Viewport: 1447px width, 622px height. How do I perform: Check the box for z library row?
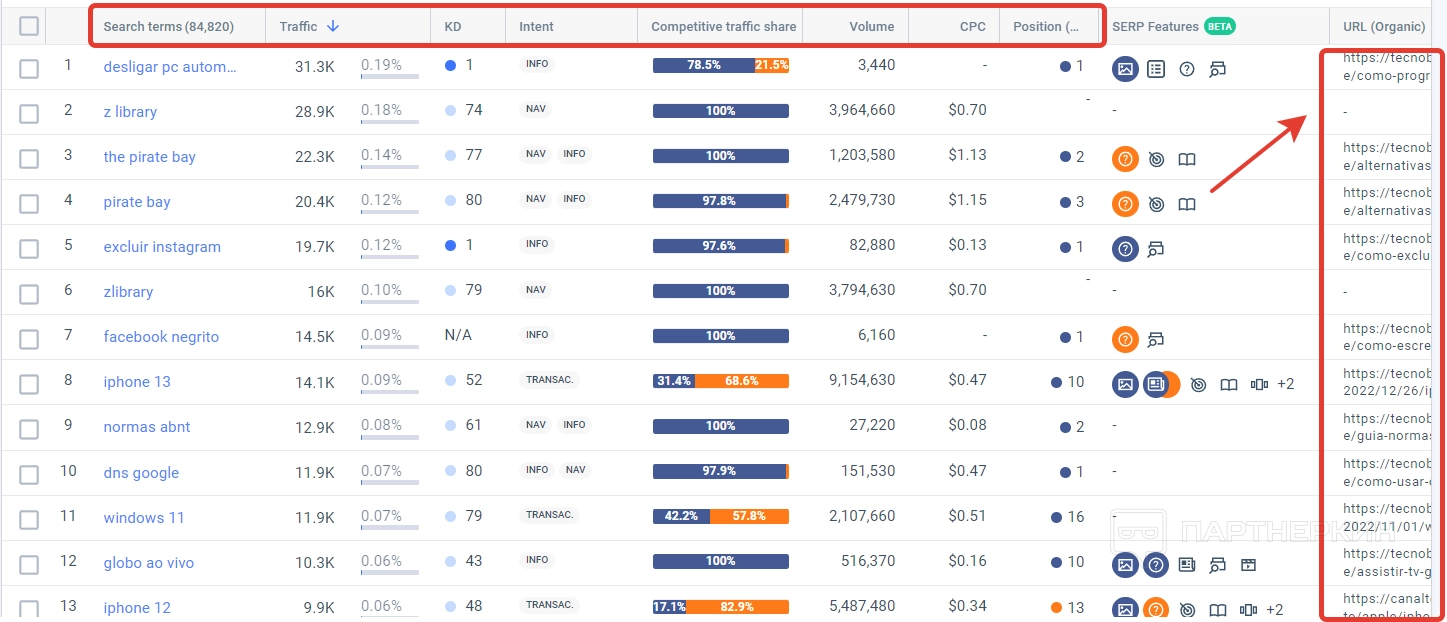tap(29, 114)
